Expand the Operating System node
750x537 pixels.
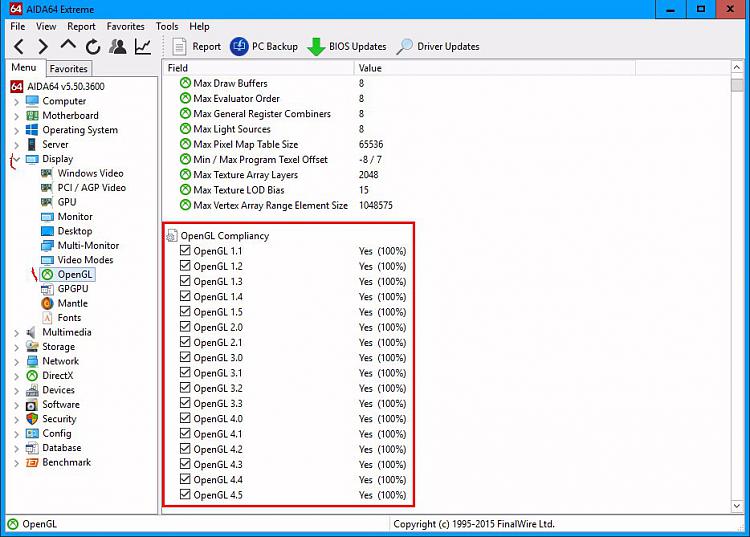(x=16, y=130)
